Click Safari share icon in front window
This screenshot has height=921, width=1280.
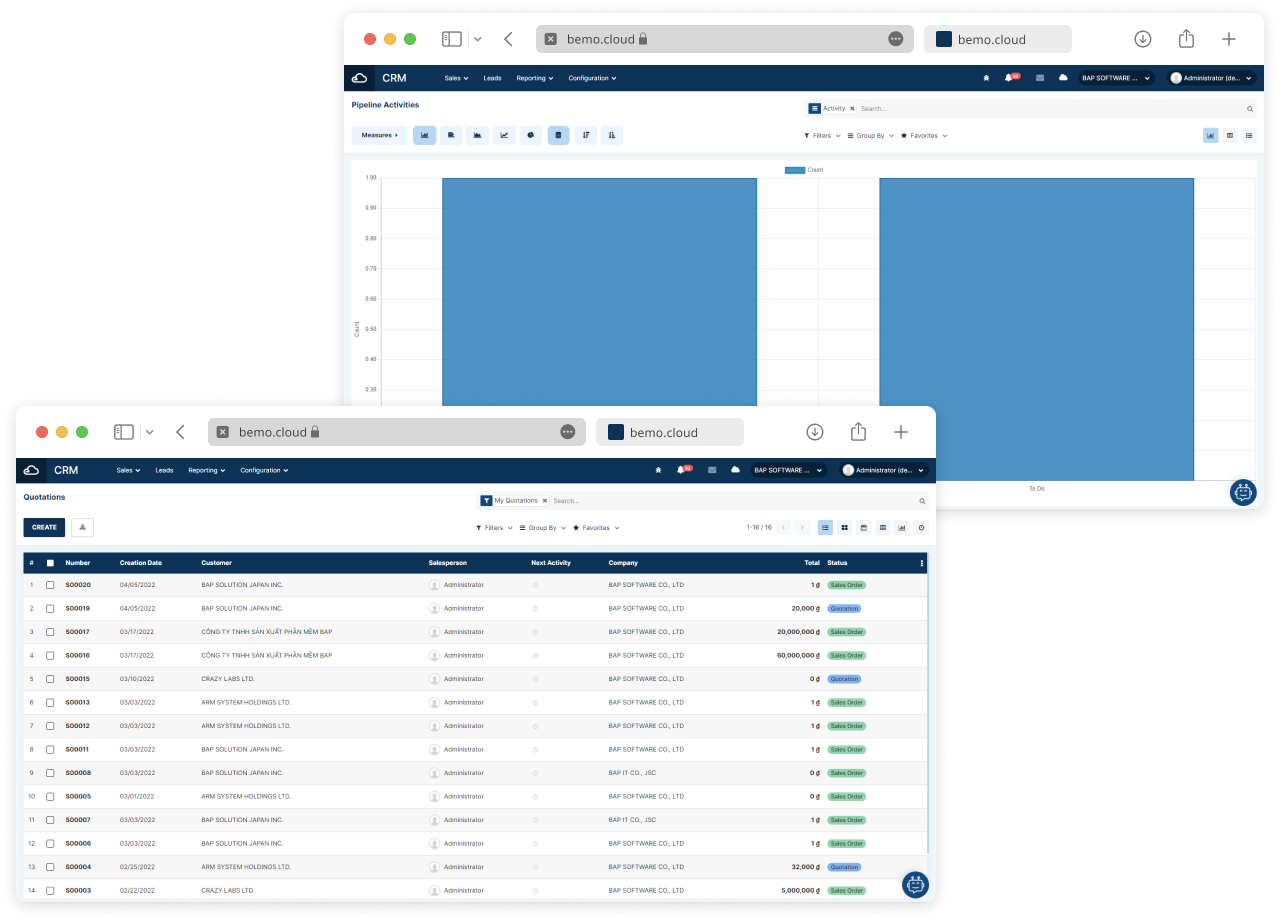point(858,432)
